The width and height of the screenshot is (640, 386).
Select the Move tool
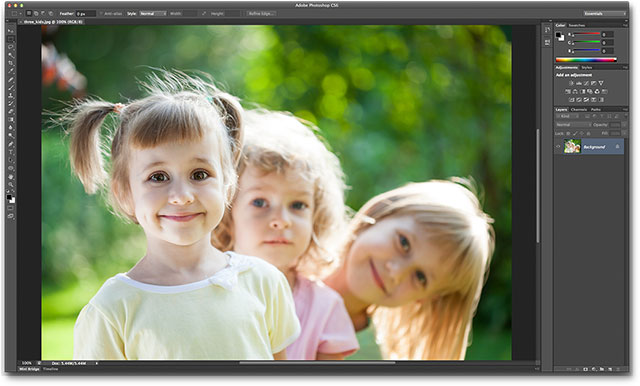tap(11, 31)
